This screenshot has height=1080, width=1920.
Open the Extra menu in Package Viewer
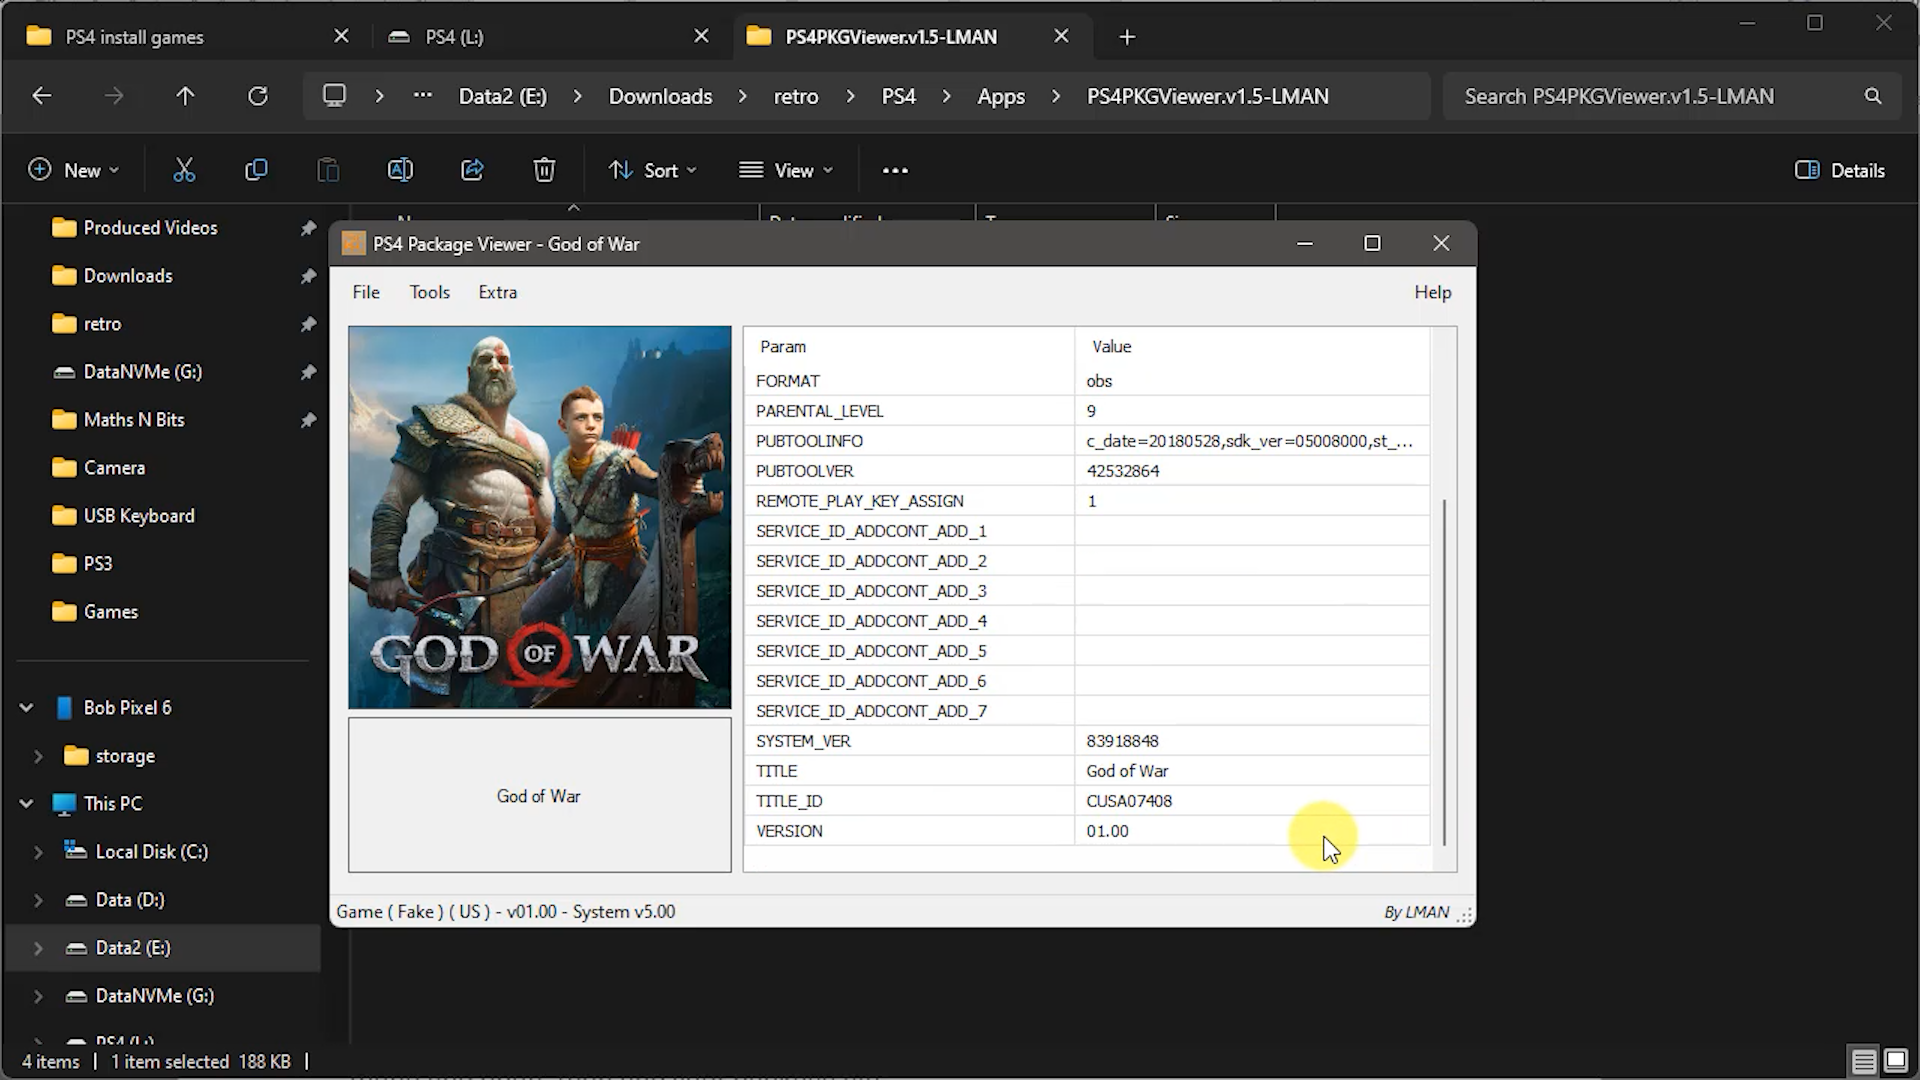(497, 291)
